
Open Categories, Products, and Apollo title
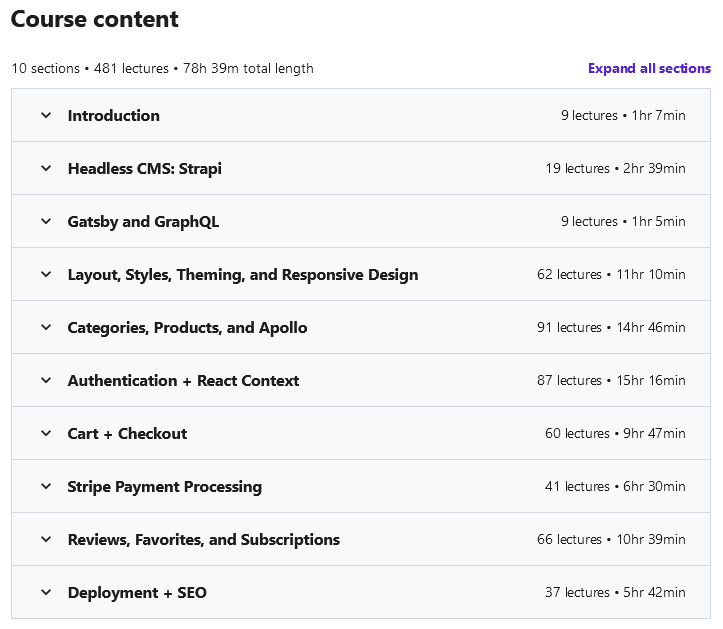coord(187,327)
